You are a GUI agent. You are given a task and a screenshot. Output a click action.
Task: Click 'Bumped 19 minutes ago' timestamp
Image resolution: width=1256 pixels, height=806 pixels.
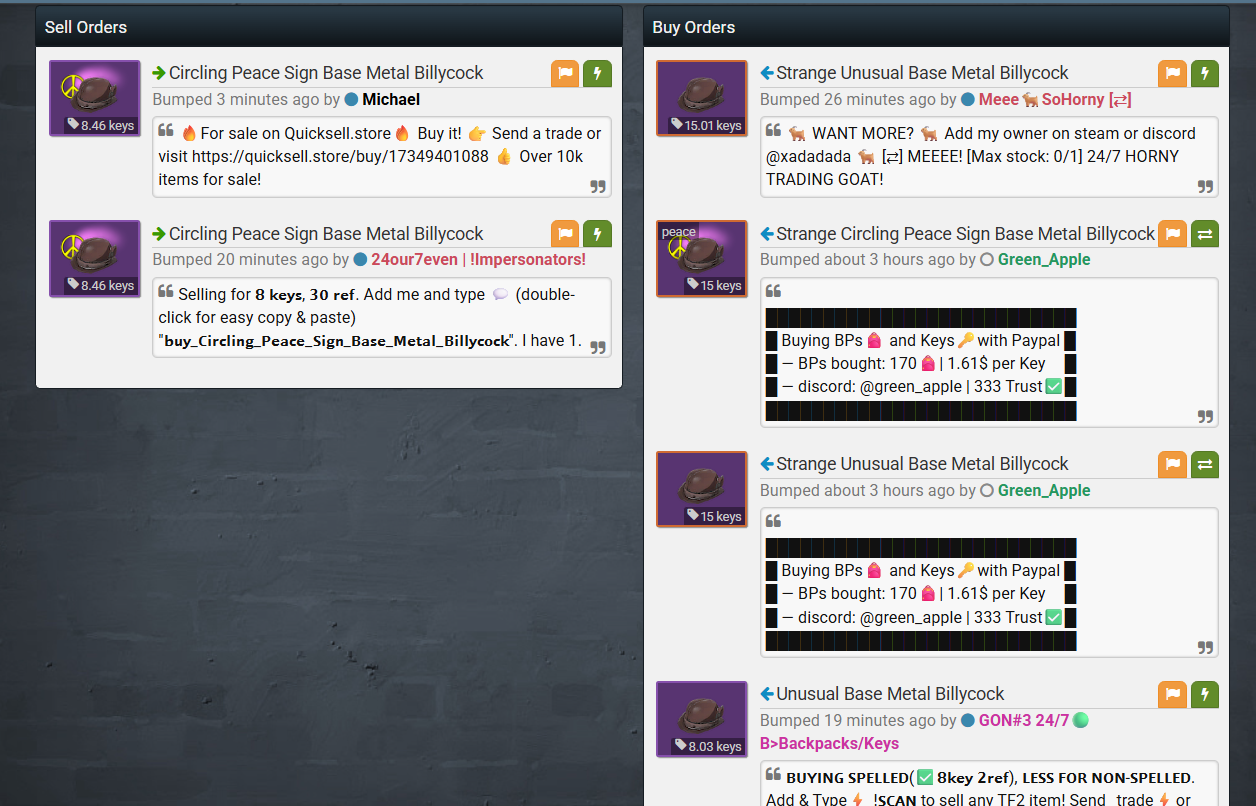[848, 721]
